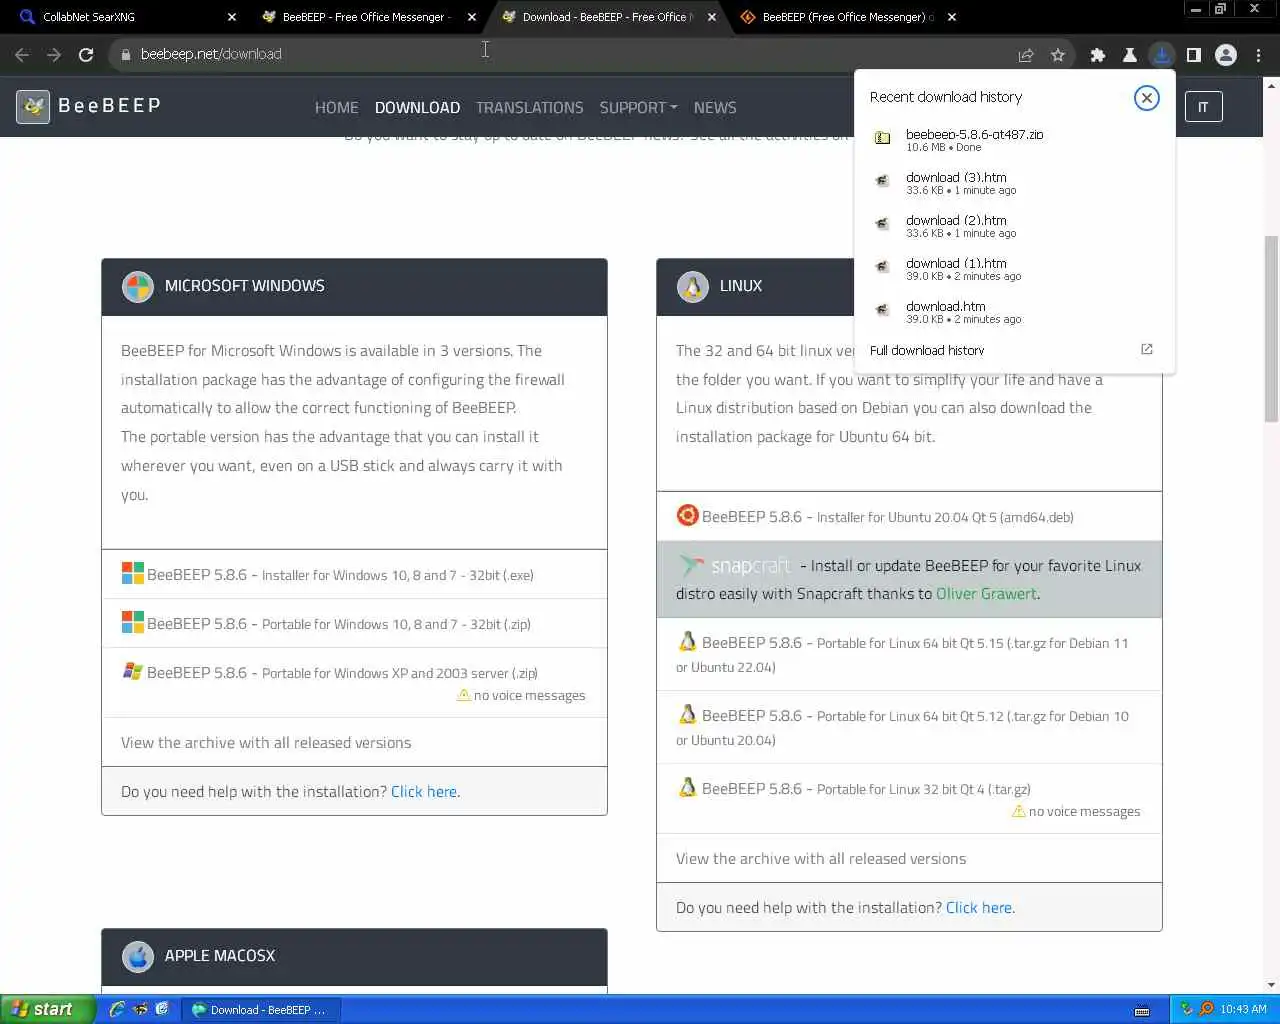Screen dimensions: 1280x1024
Task: Open Full download history link
Action: tap(927, 350)
